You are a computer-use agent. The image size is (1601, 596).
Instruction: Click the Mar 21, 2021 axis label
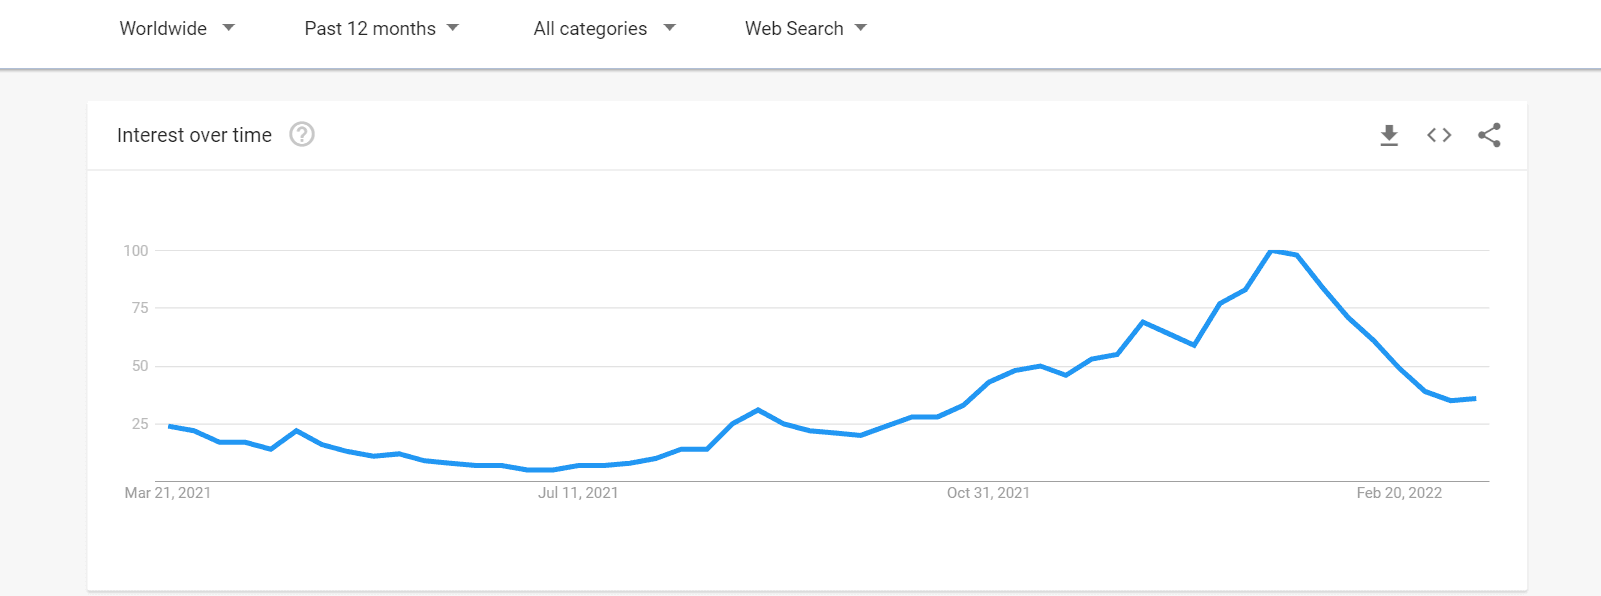(x=168, y=493)
